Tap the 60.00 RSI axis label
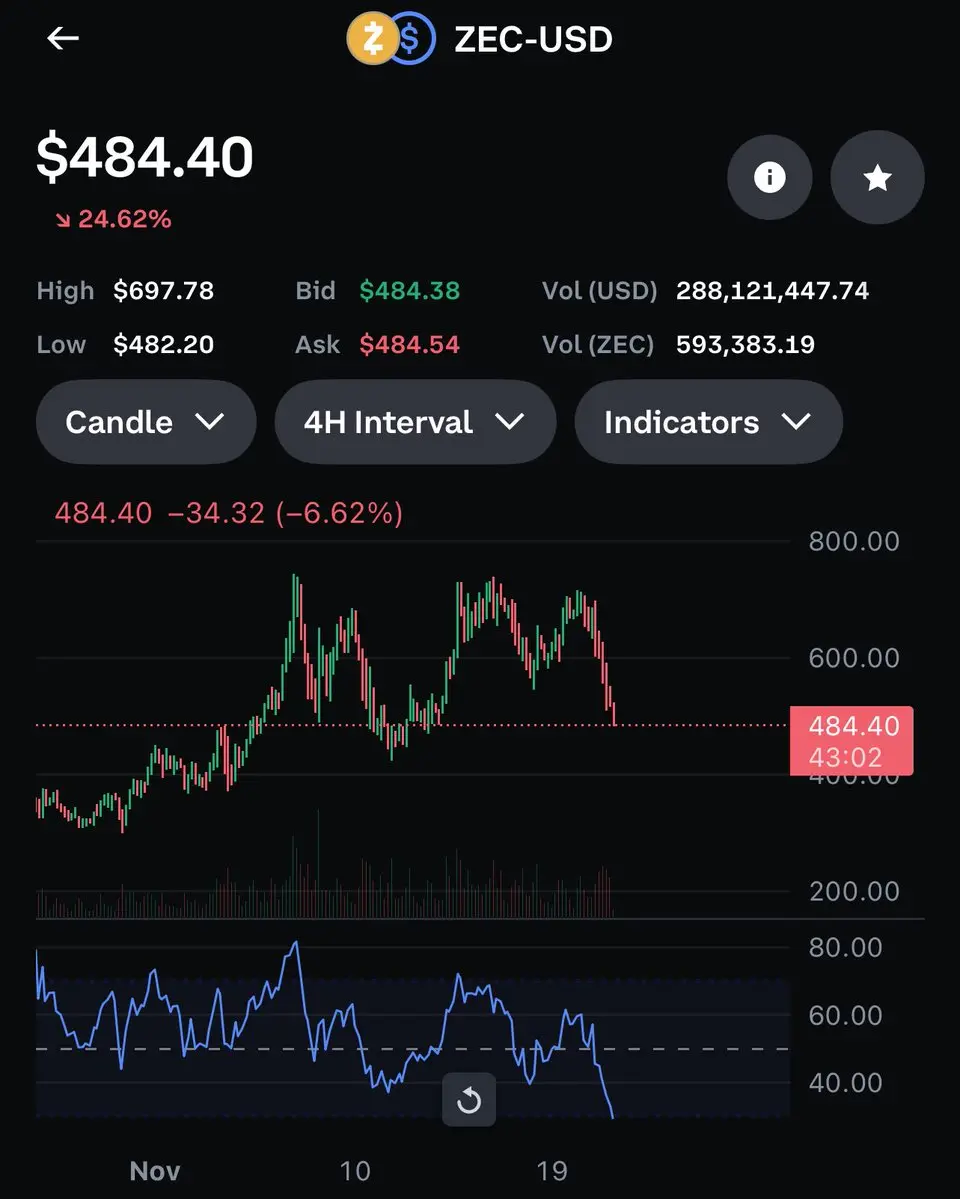 pyautogui.click(x=846, y=1015)
